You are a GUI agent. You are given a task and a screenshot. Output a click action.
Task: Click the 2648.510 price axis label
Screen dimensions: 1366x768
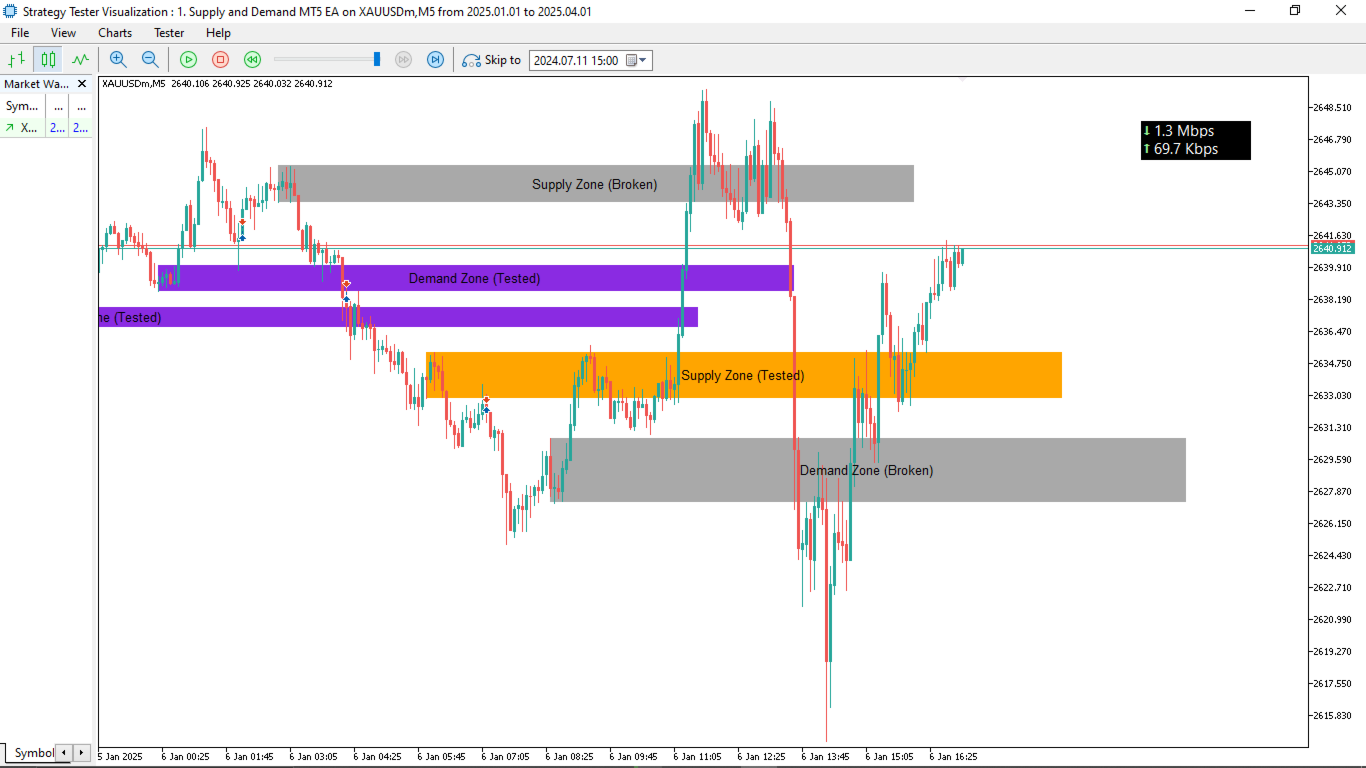click(1331, 107)
